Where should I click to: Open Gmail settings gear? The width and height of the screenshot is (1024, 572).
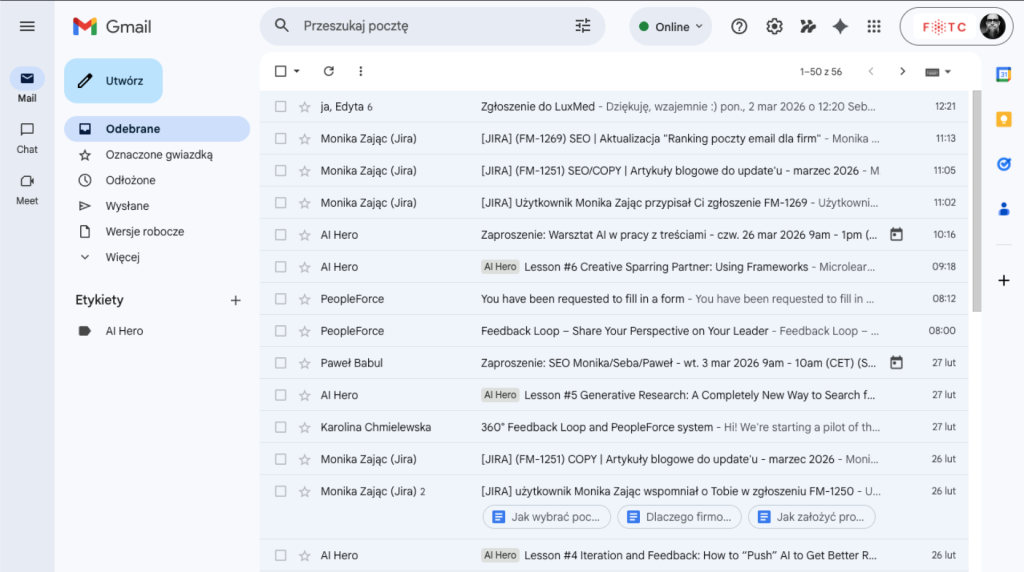click(x=774, y=27)
